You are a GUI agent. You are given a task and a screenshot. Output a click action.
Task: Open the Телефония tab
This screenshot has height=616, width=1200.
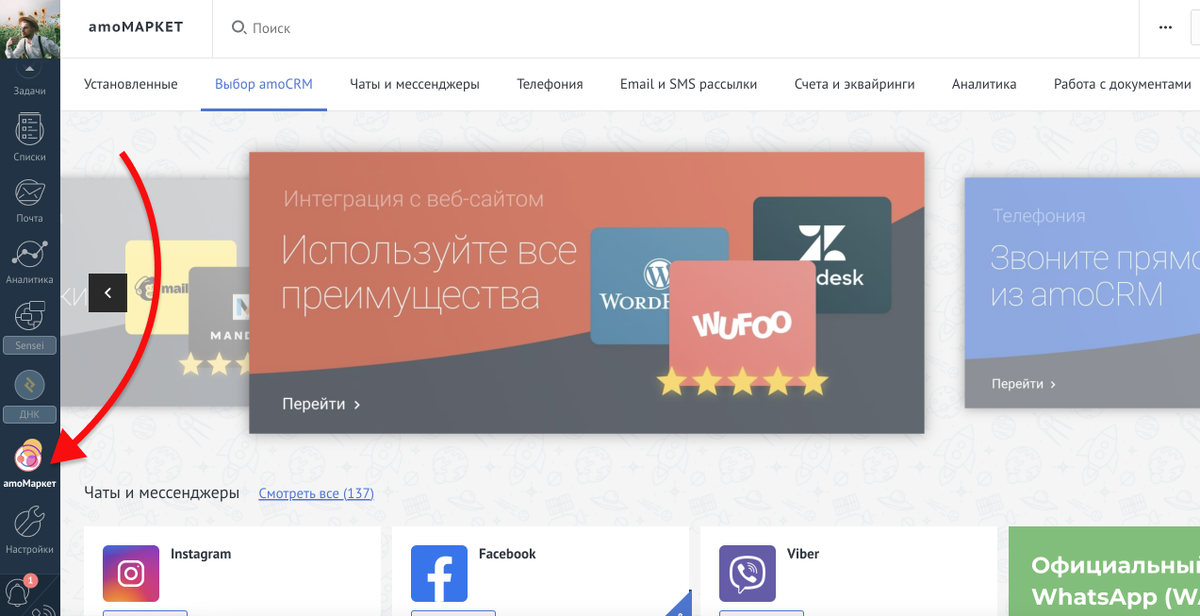click(x=550, y=84)
